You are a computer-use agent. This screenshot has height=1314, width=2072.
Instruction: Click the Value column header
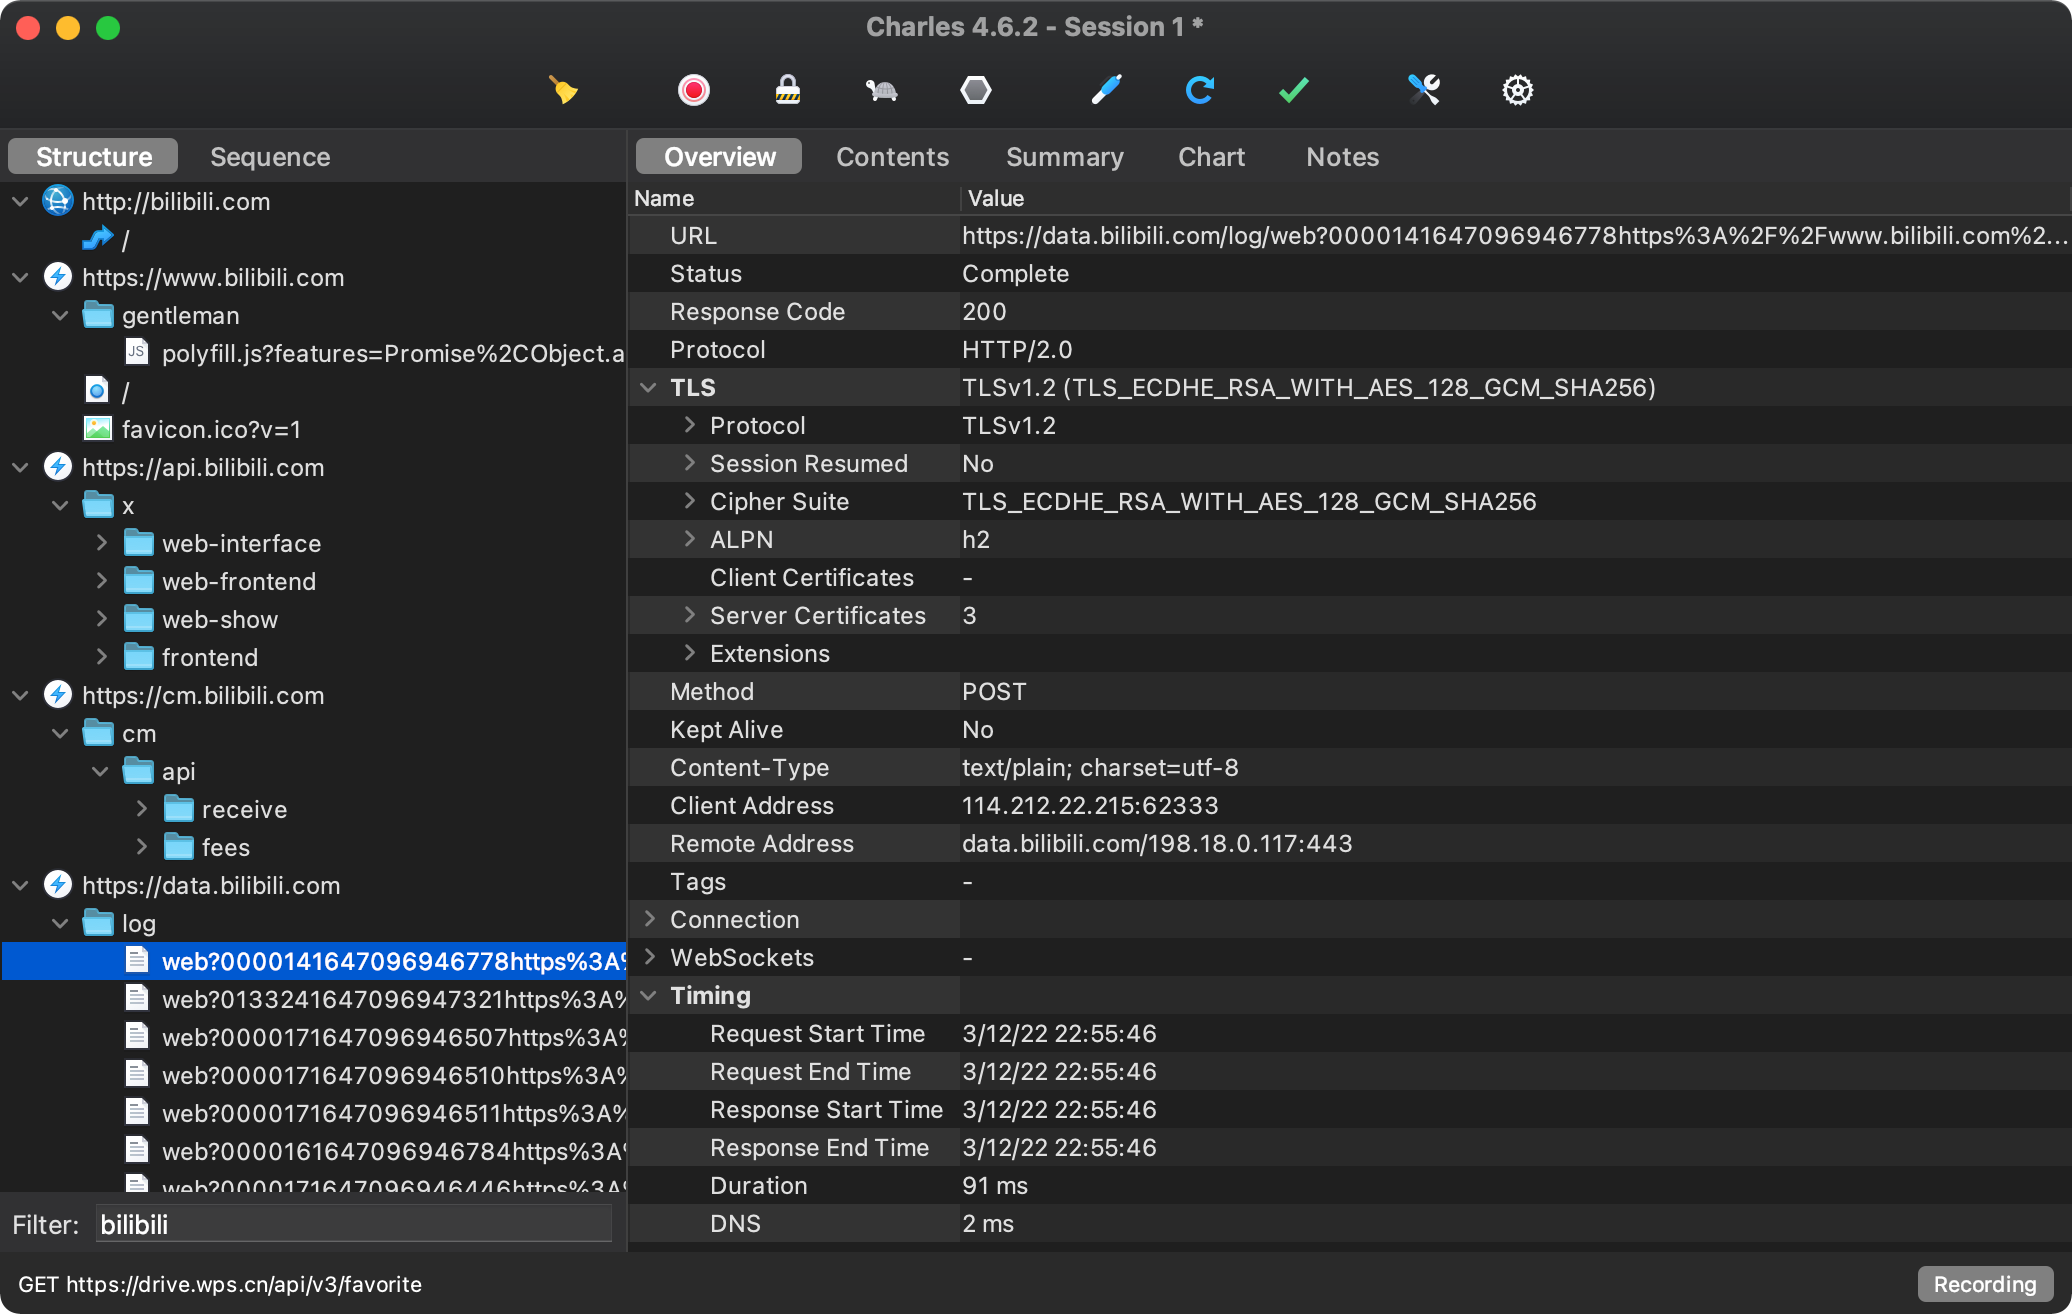[996, 198]
